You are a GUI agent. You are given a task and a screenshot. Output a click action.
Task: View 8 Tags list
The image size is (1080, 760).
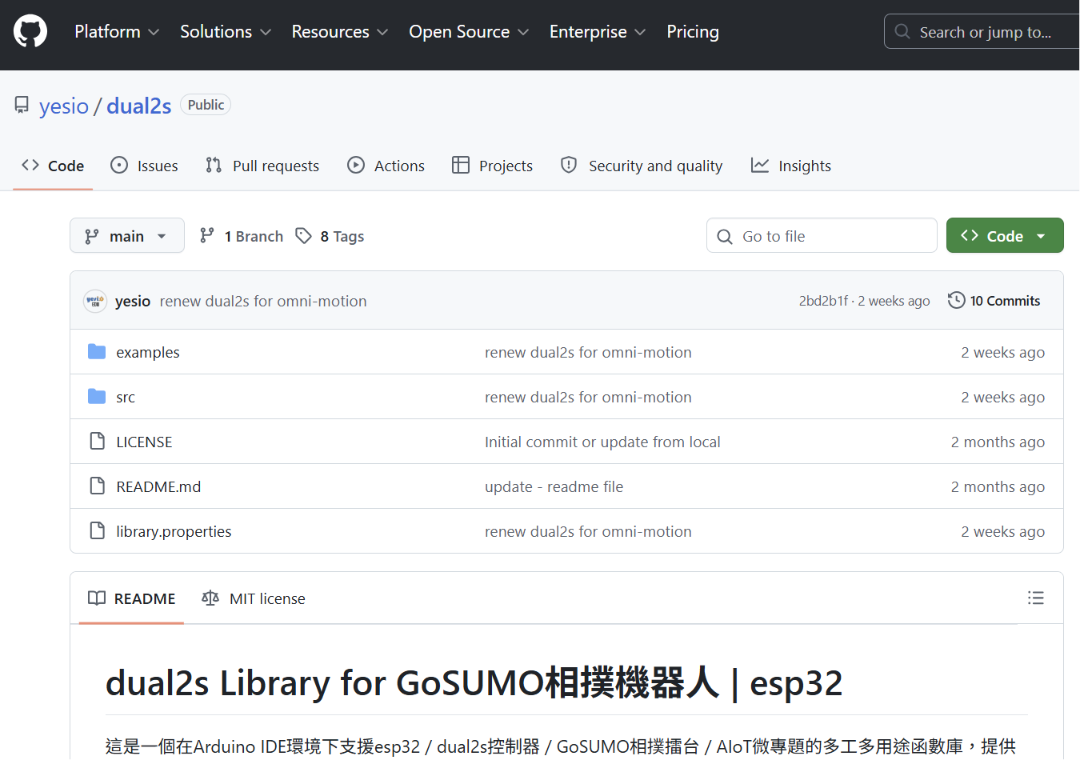coord(330,236)
